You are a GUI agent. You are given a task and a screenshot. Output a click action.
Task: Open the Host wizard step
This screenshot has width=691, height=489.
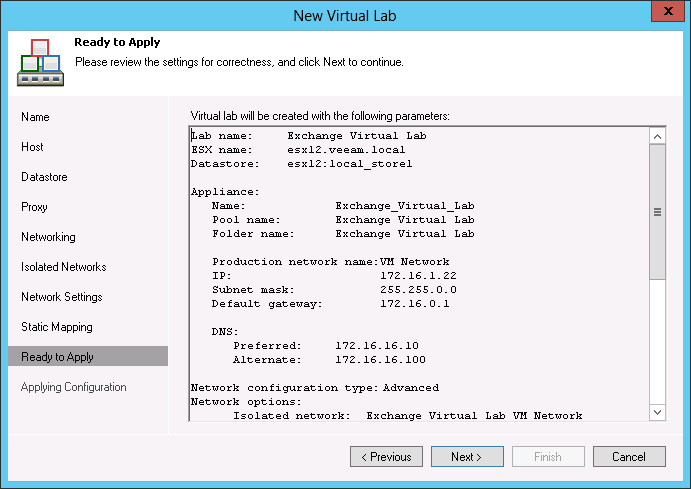pyautogui.click(x=33, y=147)
